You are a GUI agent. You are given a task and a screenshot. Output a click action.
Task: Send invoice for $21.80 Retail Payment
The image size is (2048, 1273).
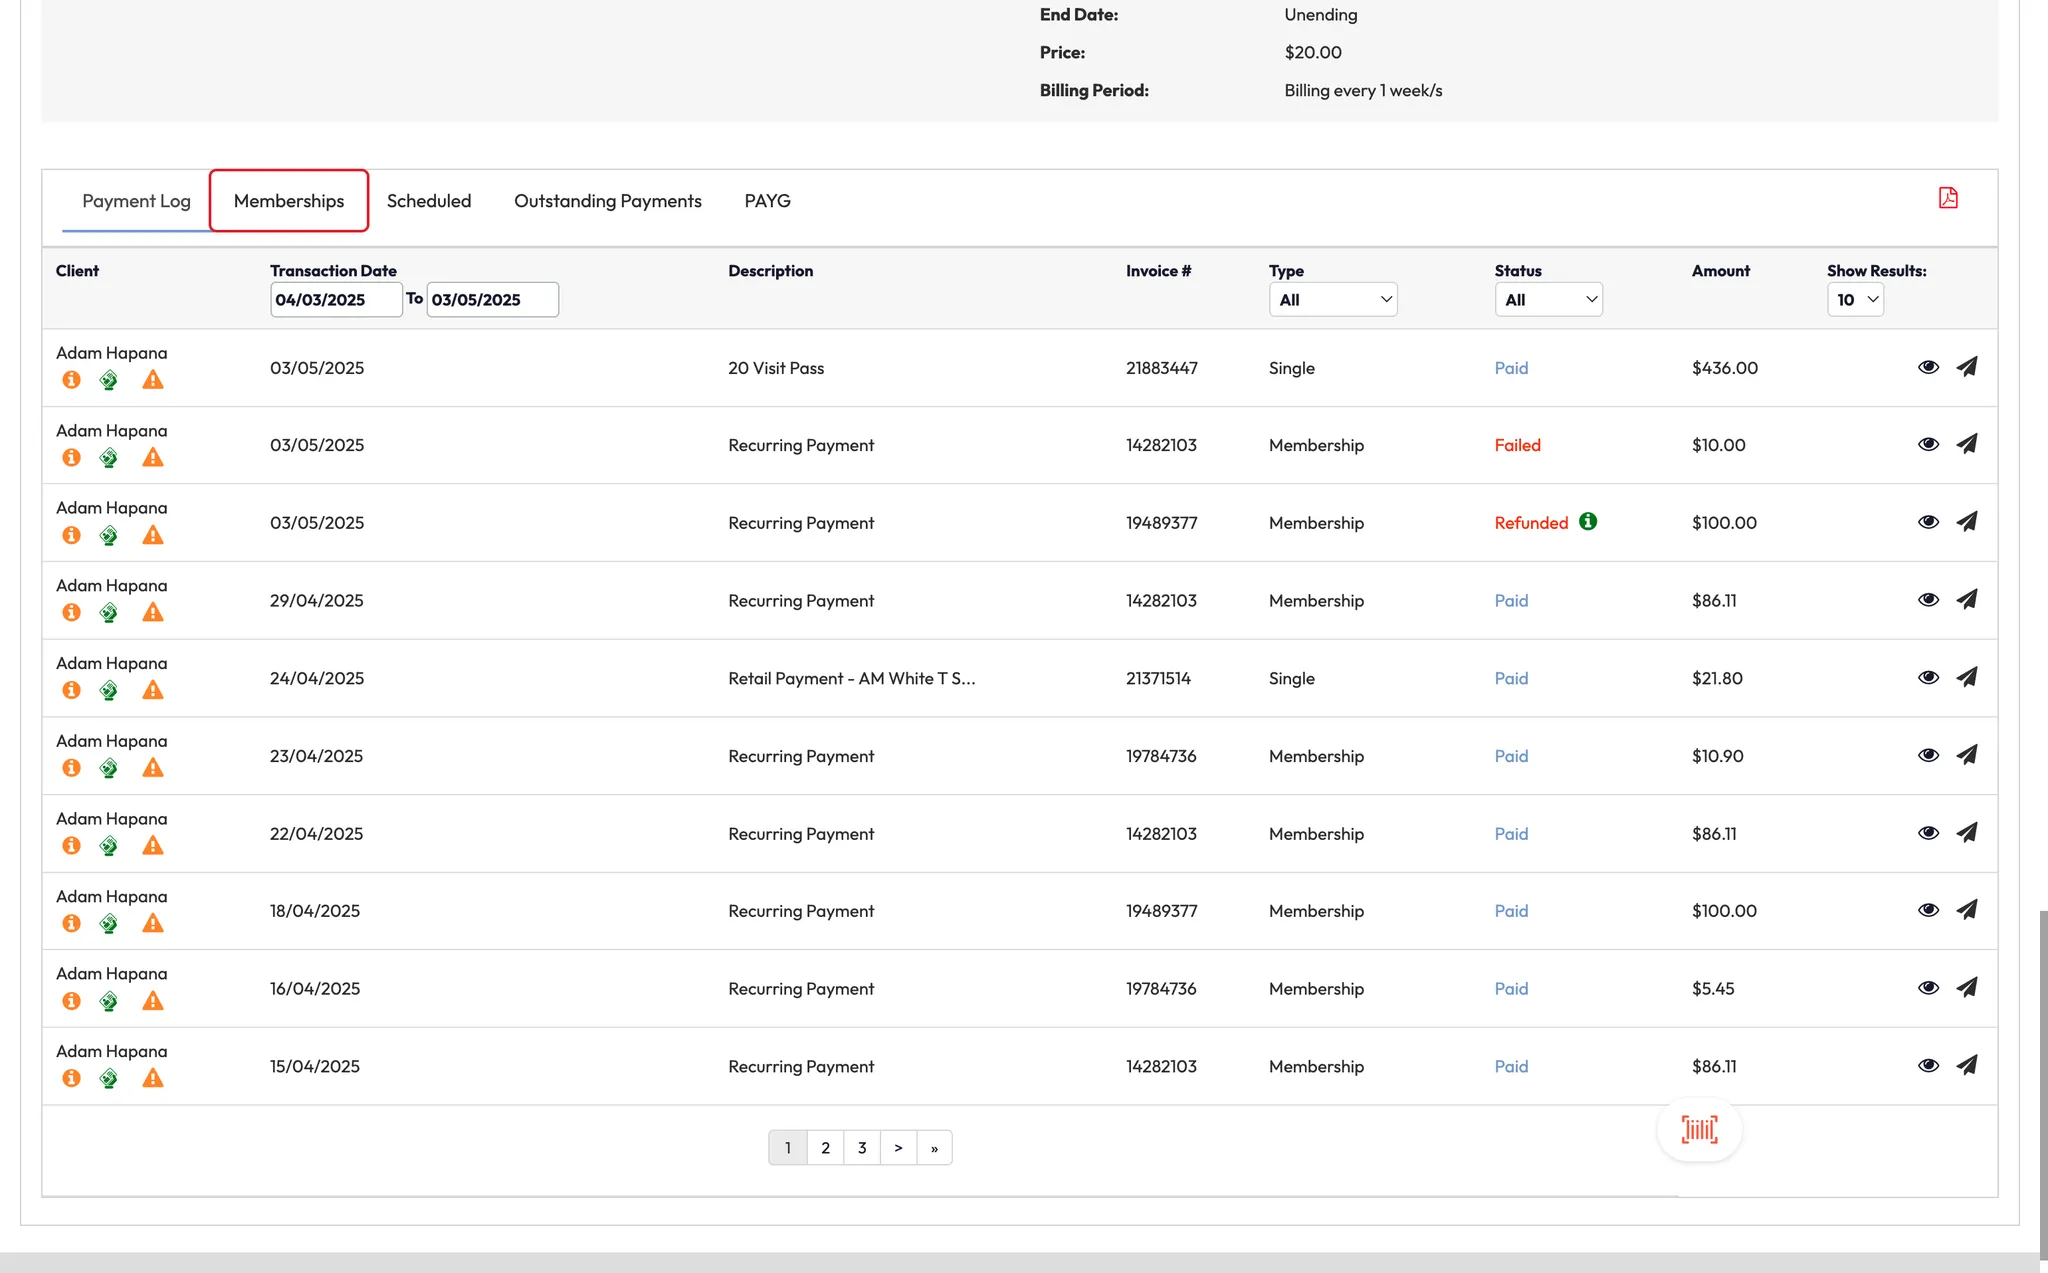point(1966,677)
